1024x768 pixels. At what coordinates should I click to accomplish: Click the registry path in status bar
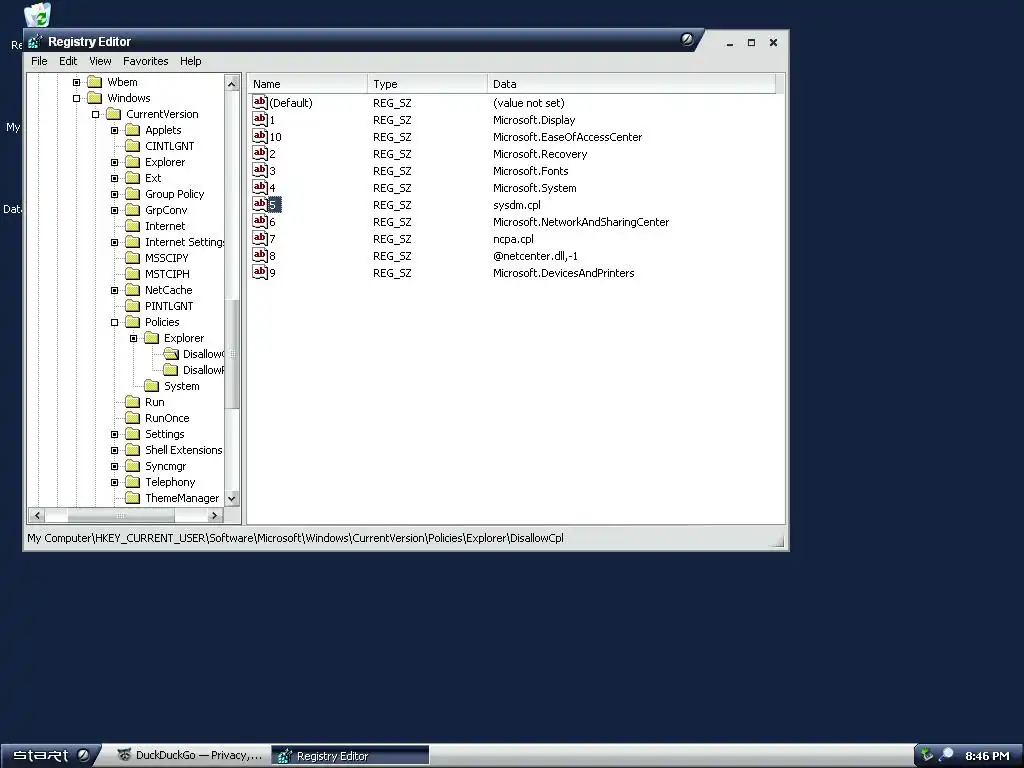coord(295,538)
